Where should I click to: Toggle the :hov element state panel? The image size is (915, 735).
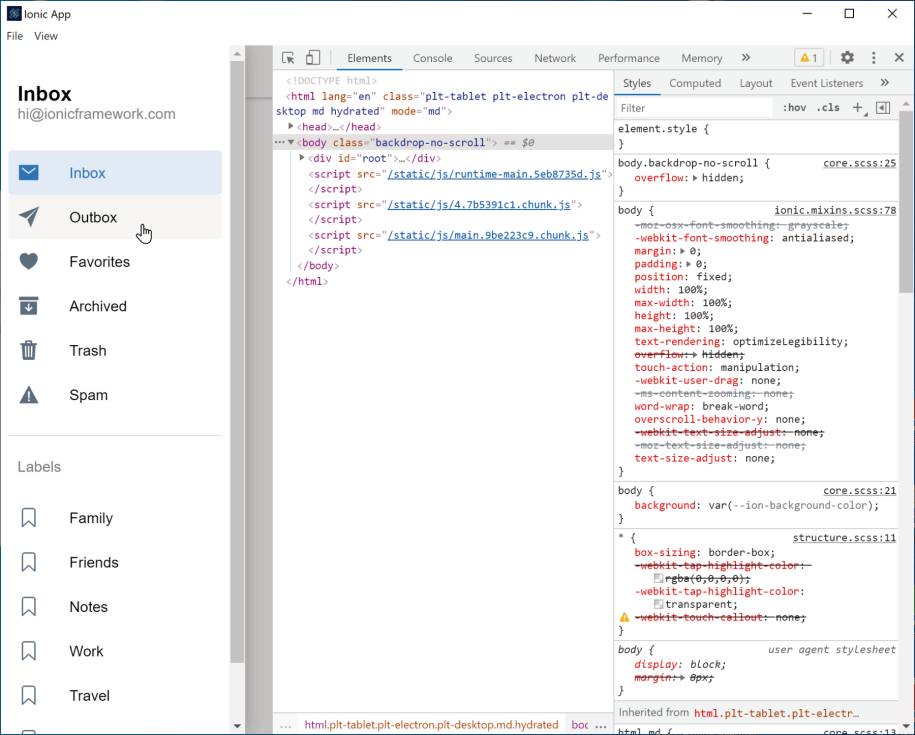794,107
